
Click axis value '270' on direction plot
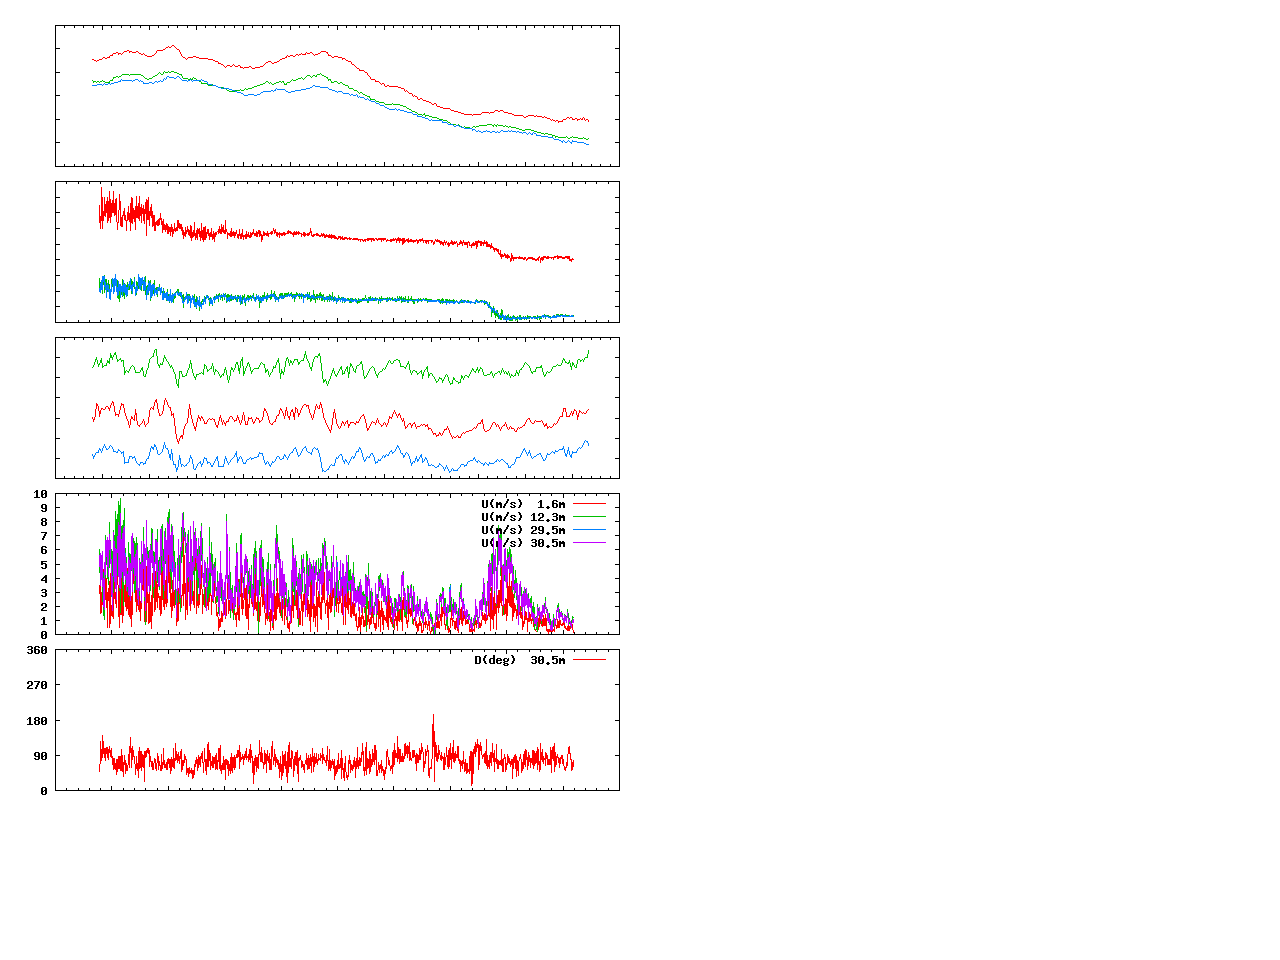(37, 685)
